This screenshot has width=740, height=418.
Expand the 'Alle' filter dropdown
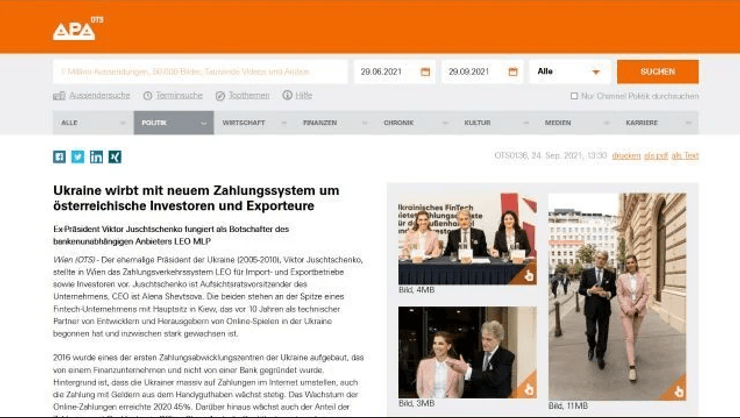point(569,72)
